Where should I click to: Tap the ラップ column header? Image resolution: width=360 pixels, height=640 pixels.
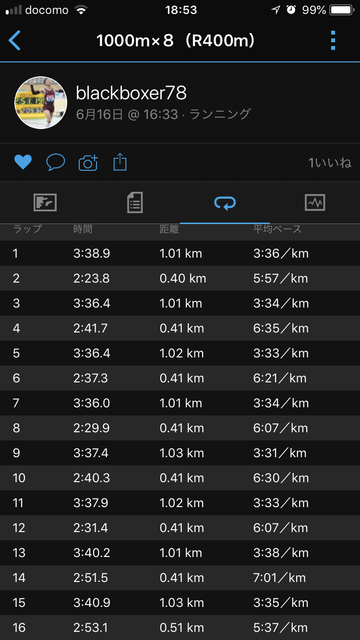(x=27, y=229)
